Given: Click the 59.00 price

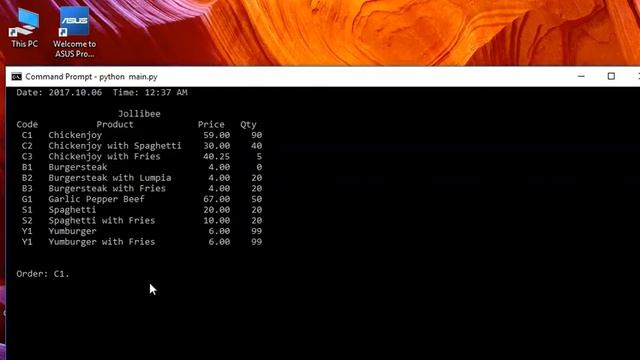Looking at the screenshot, I should coord(216,135).
